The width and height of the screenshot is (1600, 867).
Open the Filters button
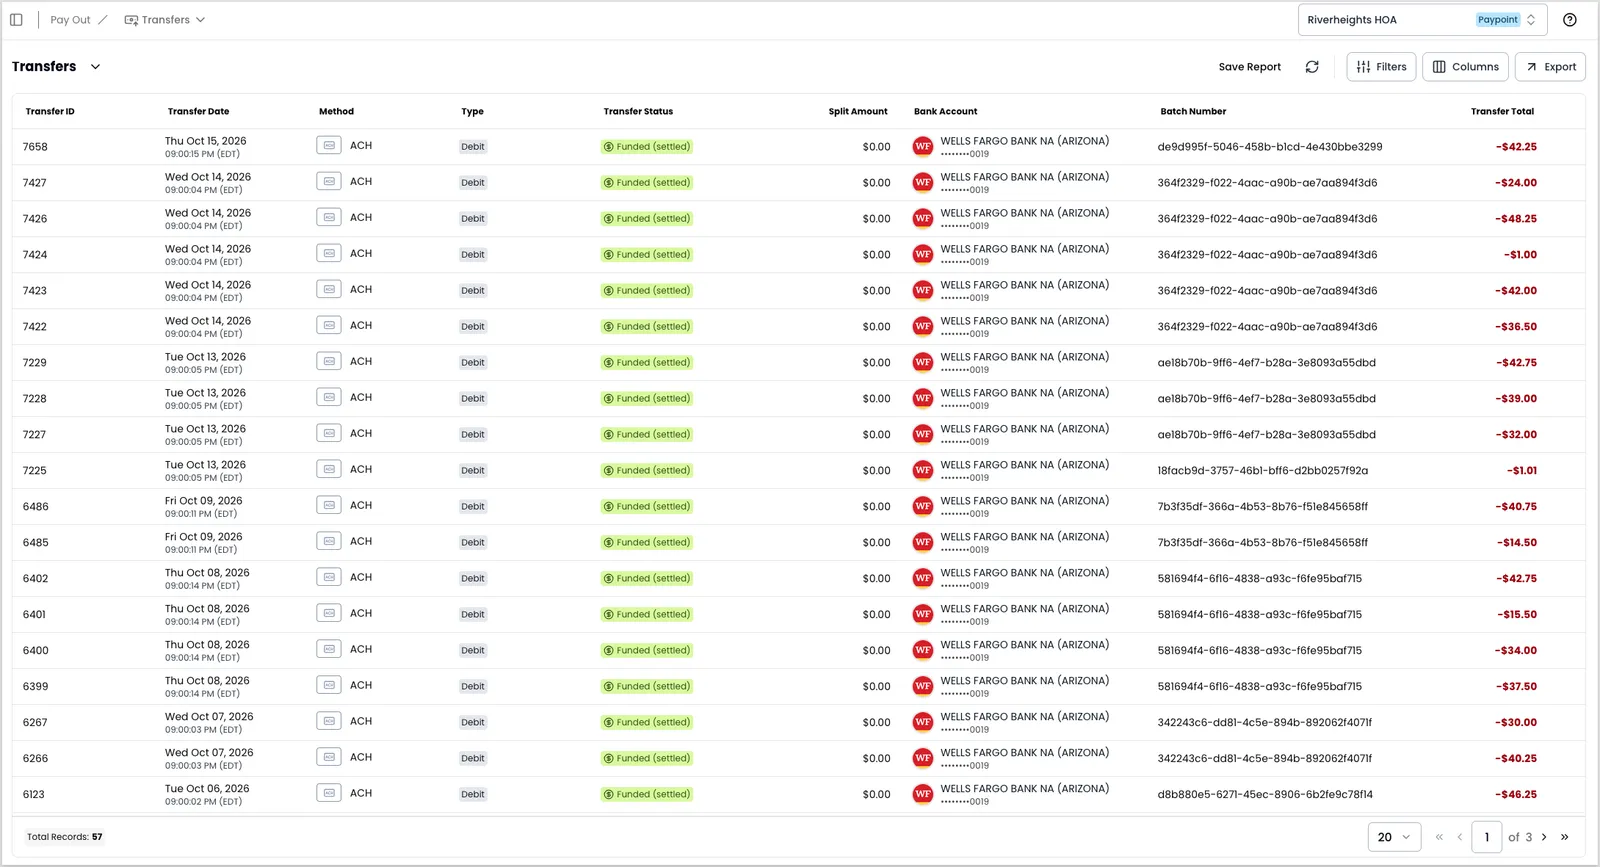pos(1381,67)
